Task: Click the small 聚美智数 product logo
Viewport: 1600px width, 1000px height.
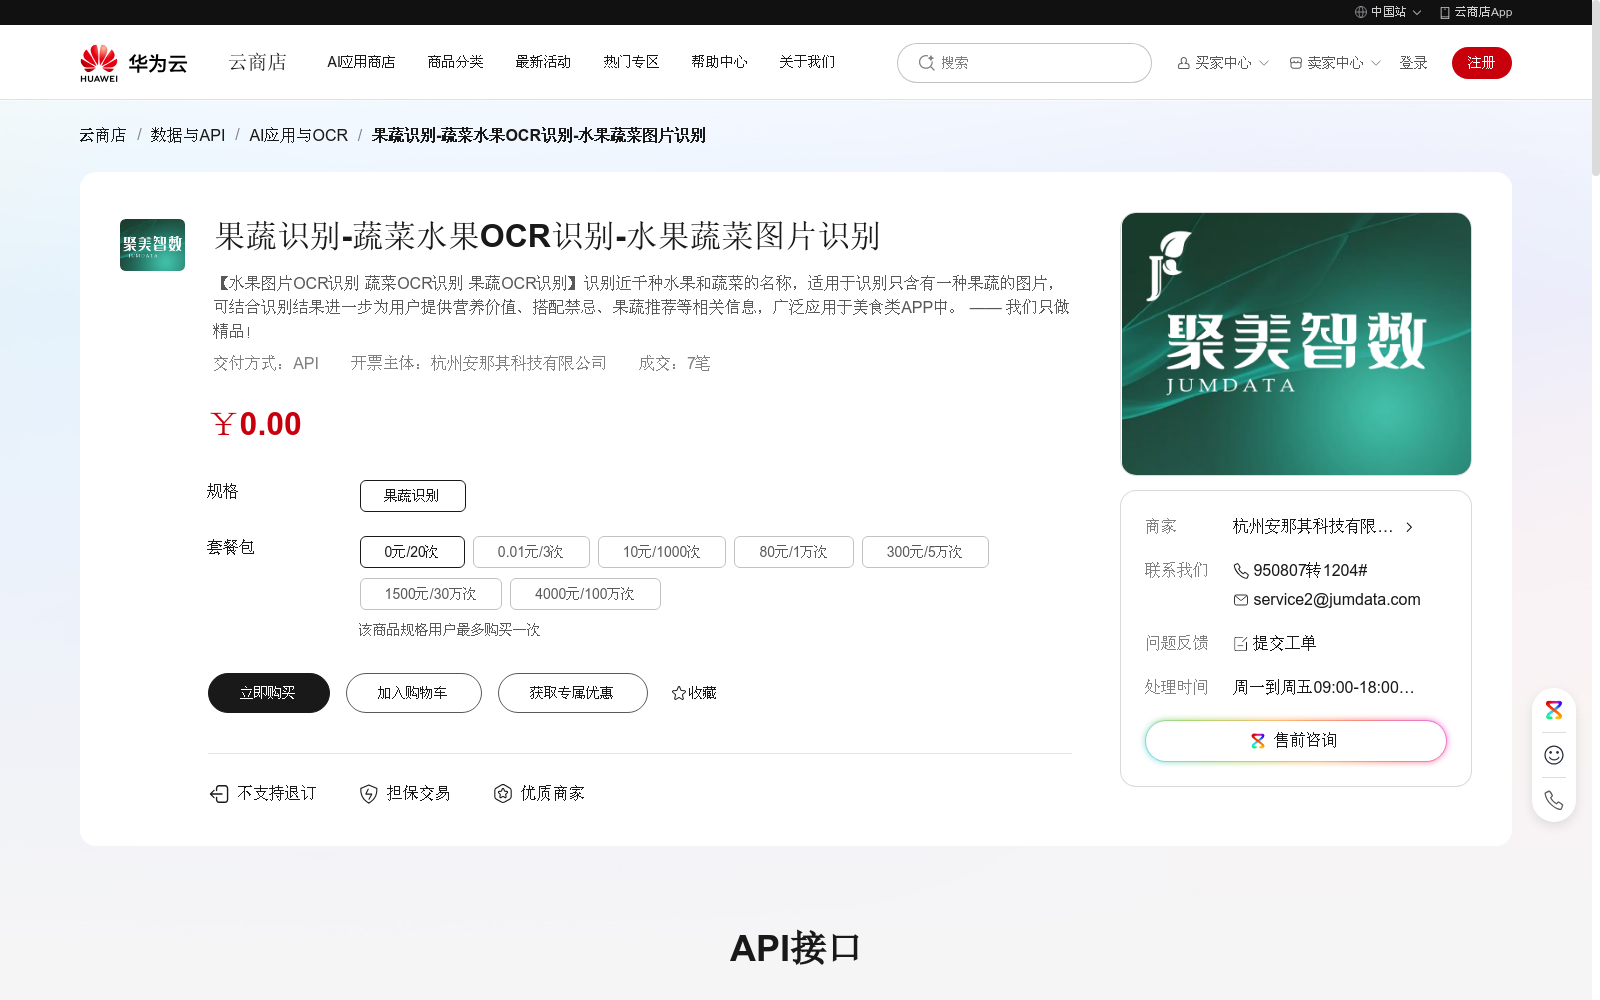Action: 152,245
